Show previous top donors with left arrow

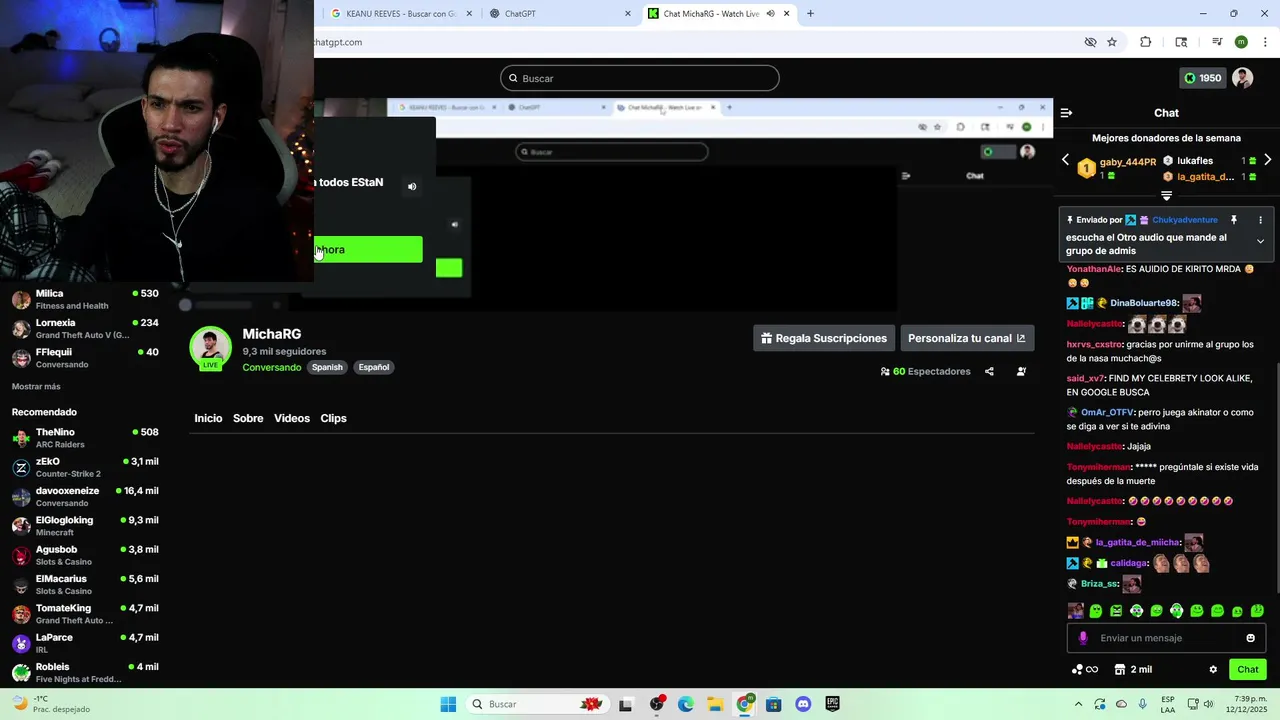tap(1065, 160)
